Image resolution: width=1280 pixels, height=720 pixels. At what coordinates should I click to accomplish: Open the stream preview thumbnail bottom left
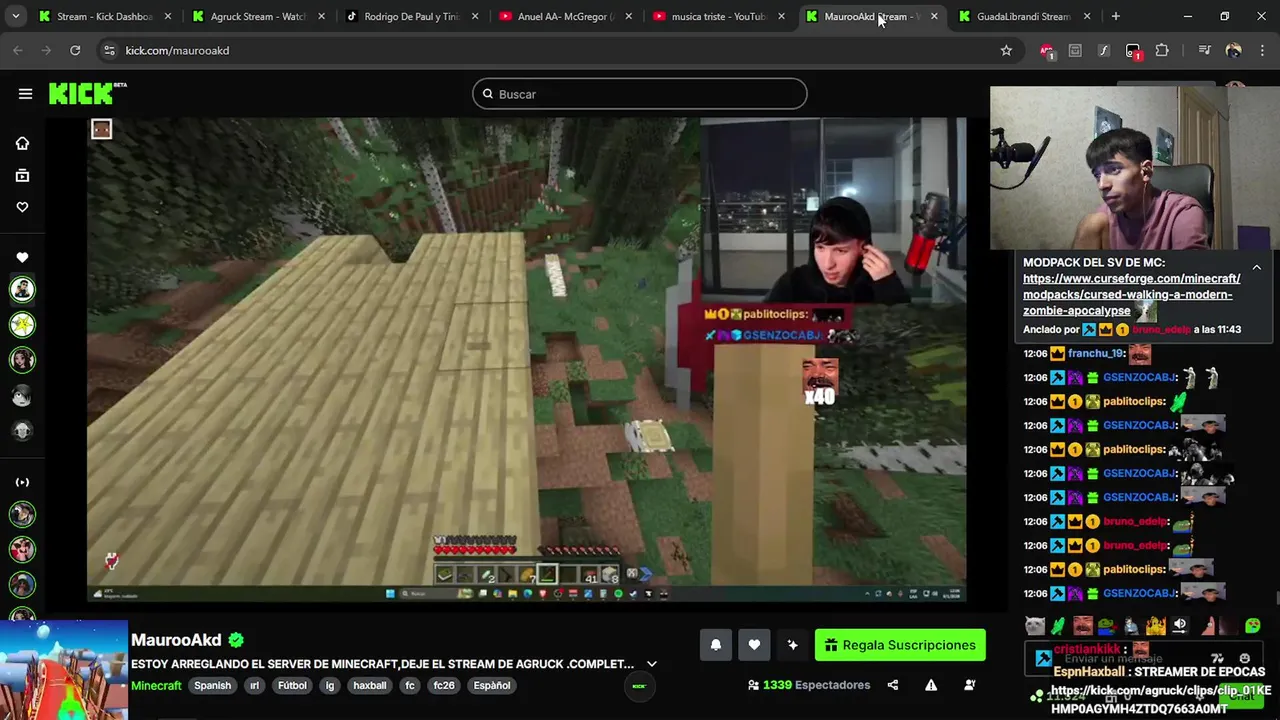(64, 670)
